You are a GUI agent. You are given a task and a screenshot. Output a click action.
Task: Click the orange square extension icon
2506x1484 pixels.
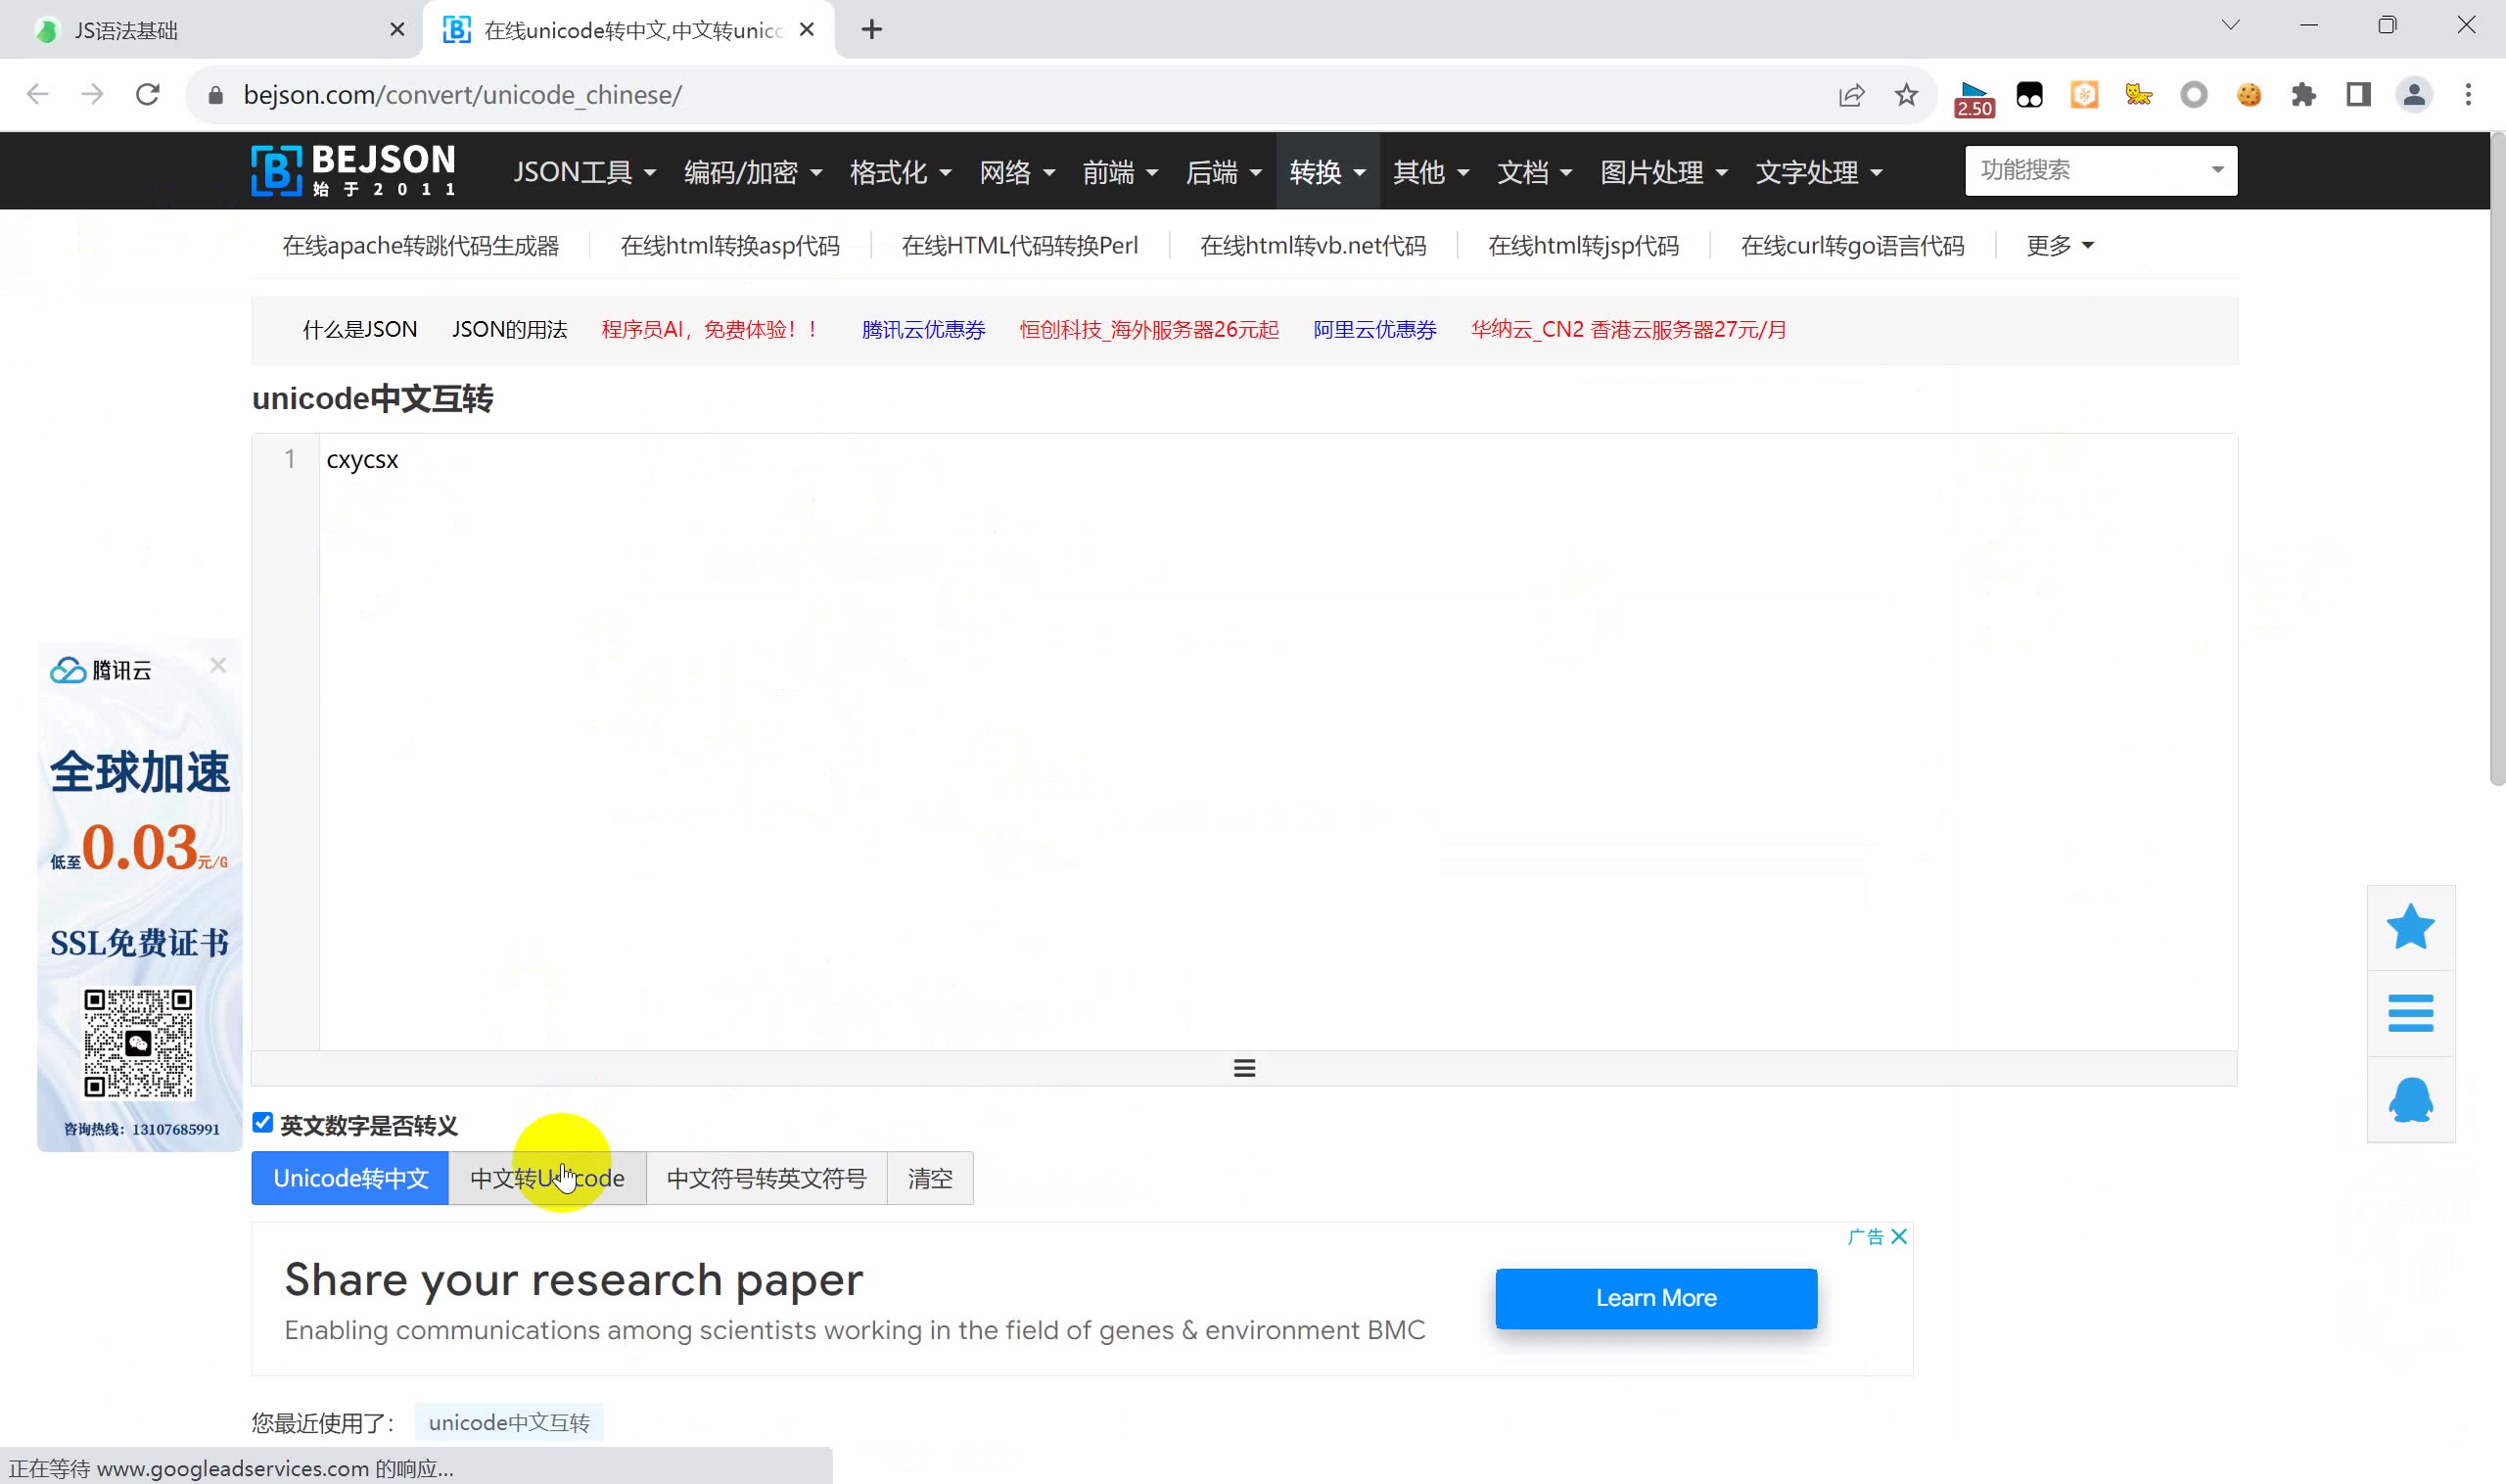(2084, 94)
